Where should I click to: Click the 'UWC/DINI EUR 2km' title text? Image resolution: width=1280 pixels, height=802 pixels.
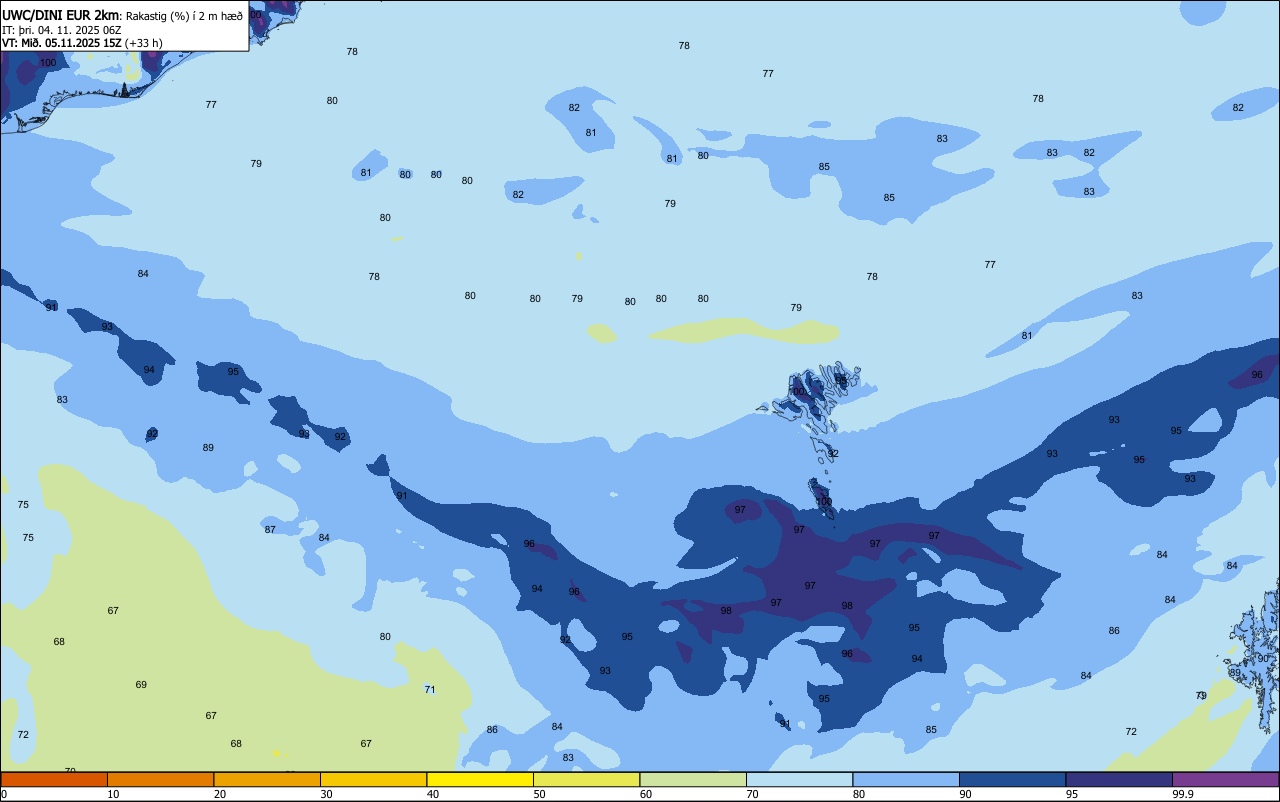pos(59,15)
